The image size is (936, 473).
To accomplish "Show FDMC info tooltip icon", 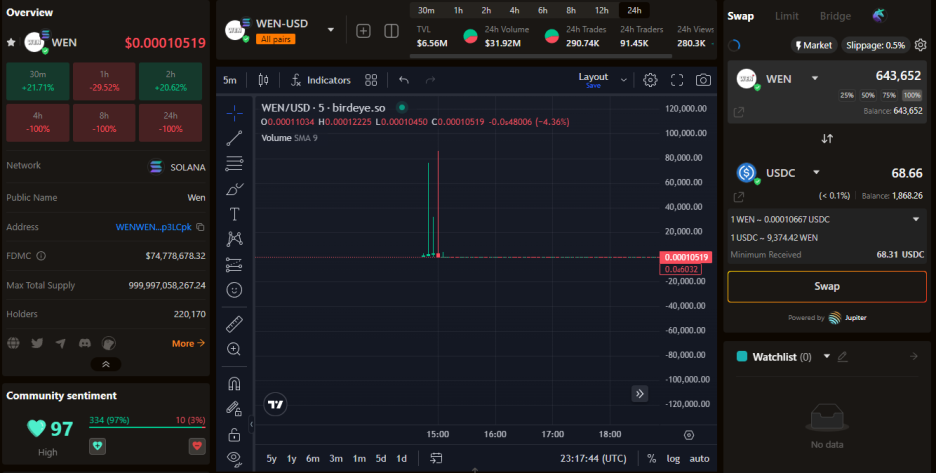I will click(41, 256).
